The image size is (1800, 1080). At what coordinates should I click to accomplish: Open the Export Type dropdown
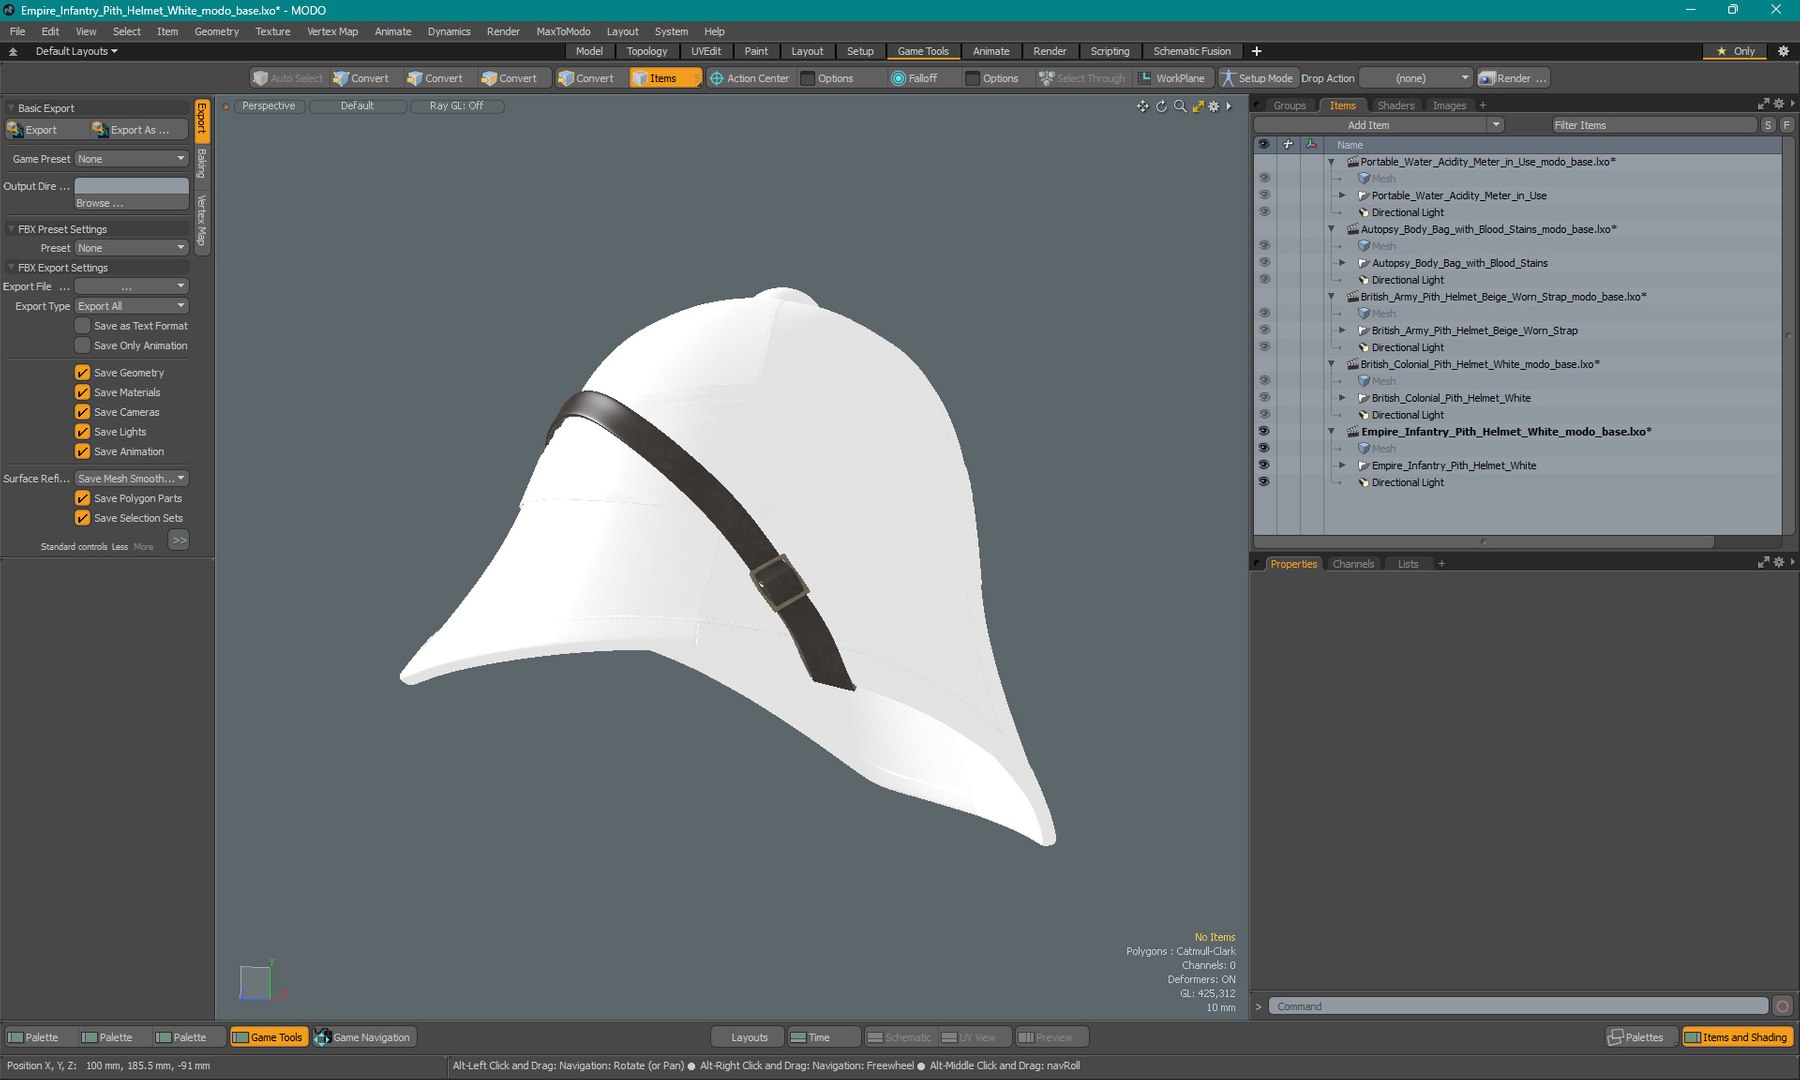[132, 306]
